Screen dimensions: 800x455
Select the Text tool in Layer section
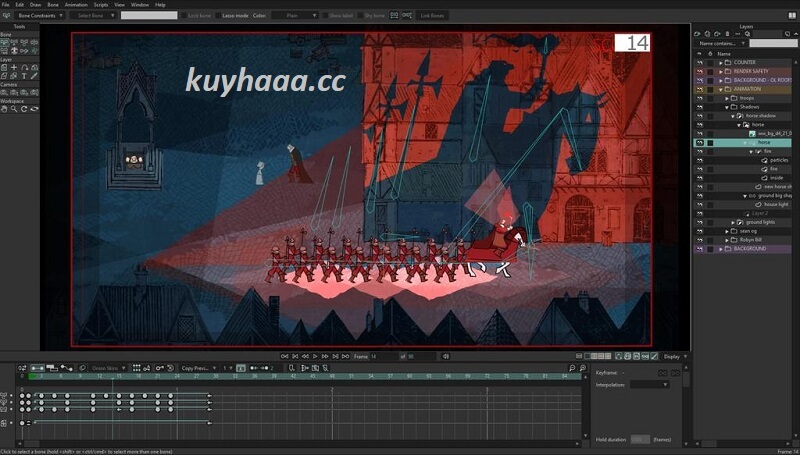[24, 75]
